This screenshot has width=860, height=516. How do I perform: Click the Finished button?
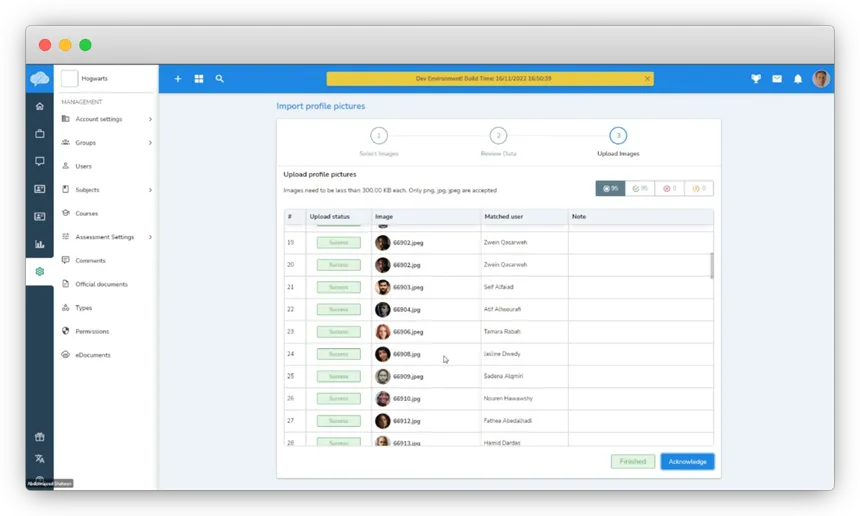point(632,462)
